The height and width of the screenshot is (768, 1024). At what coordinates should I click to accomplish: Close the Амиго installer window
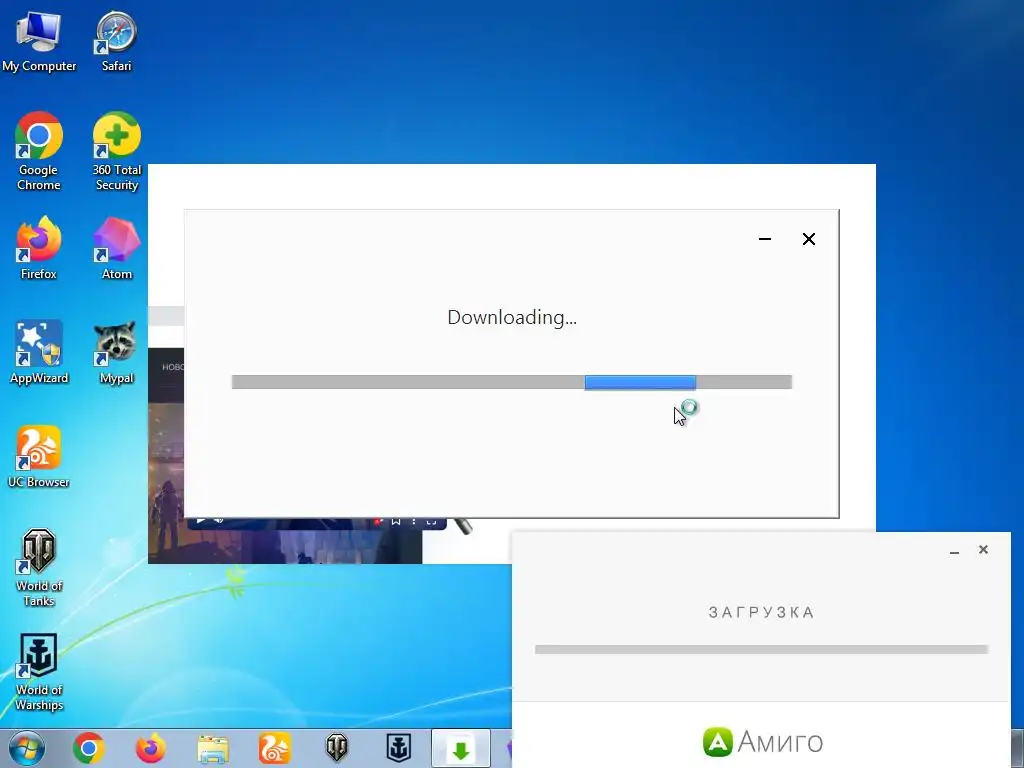coord(983,549)
